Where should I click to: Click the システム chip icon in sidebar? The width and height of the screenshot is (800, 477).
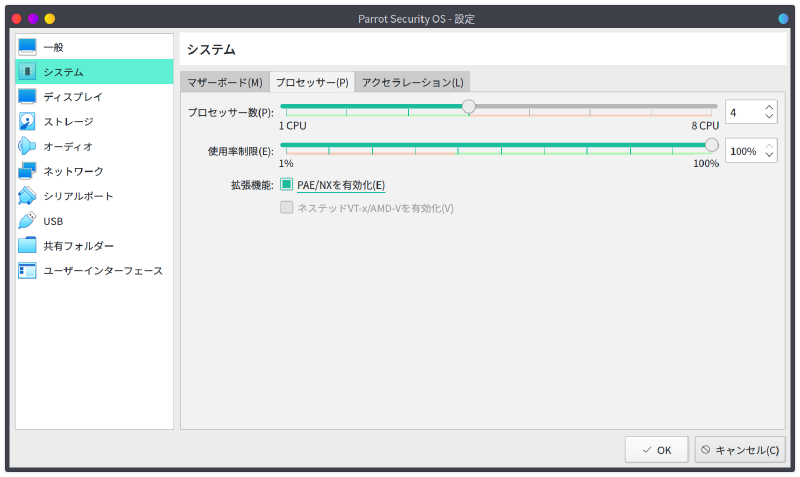27,71
